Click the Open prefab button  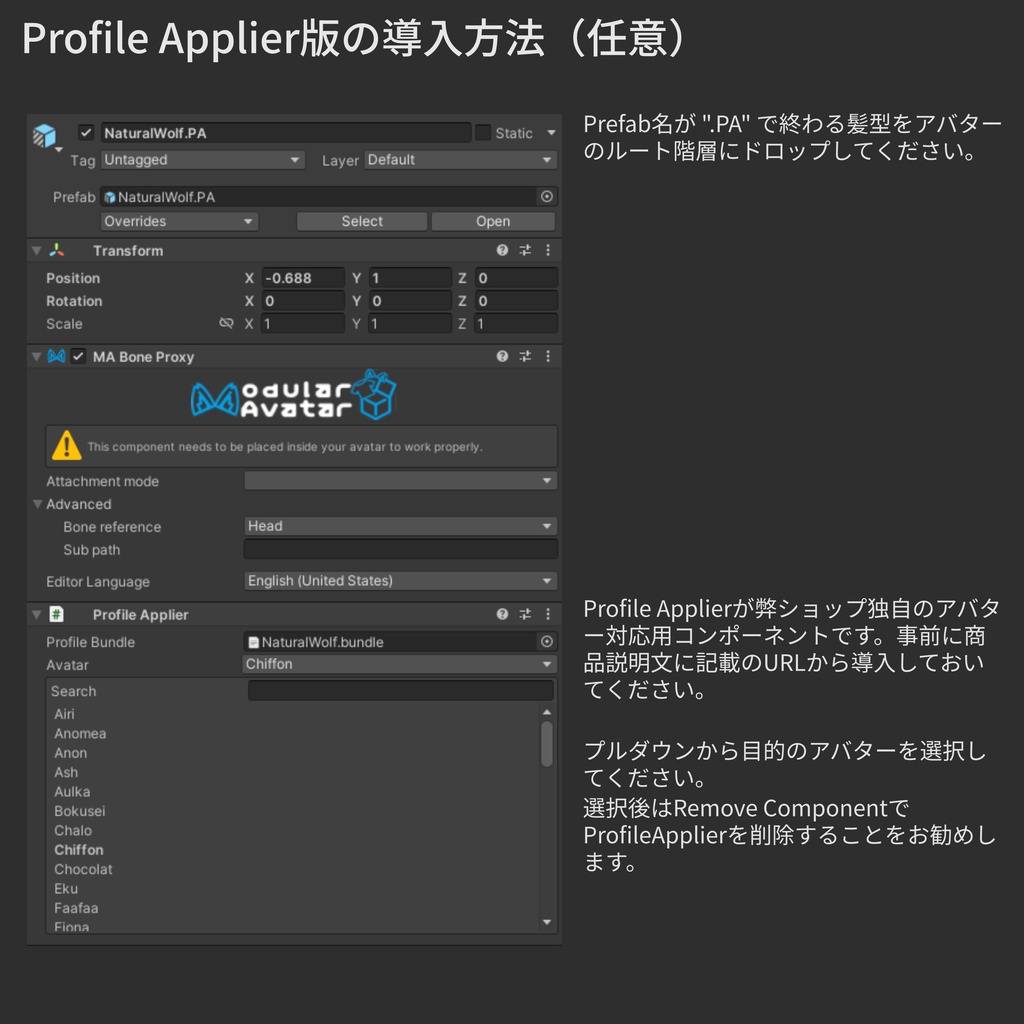[x=493, y=221]
